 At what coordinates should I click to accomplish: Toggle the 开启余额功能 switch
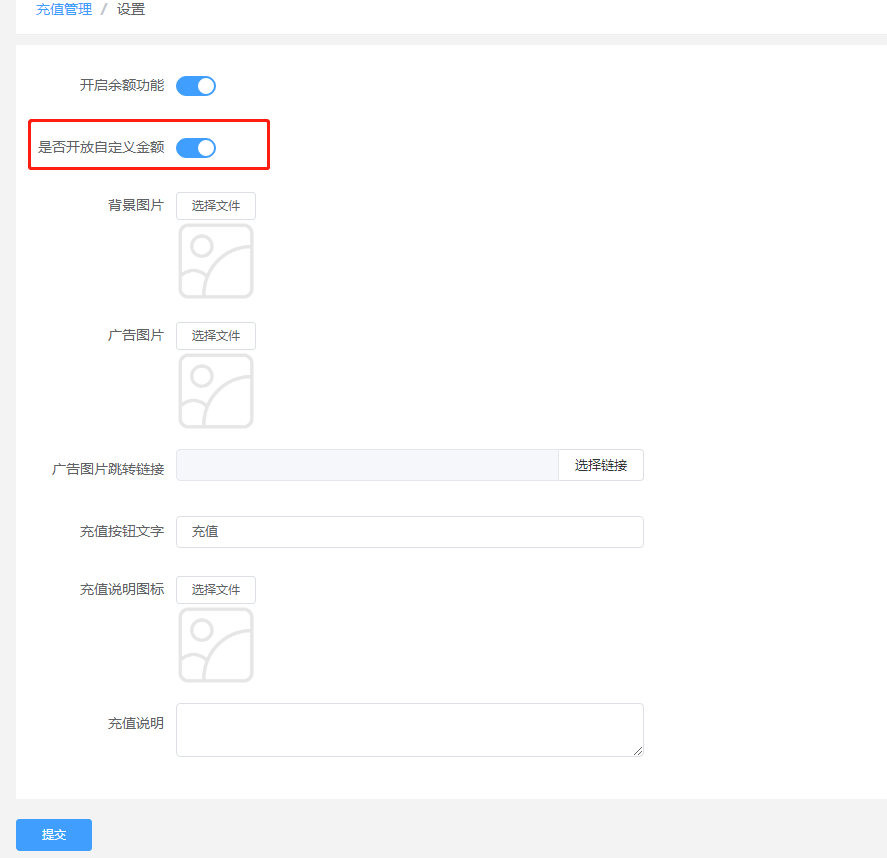click(x=196, y=86)
